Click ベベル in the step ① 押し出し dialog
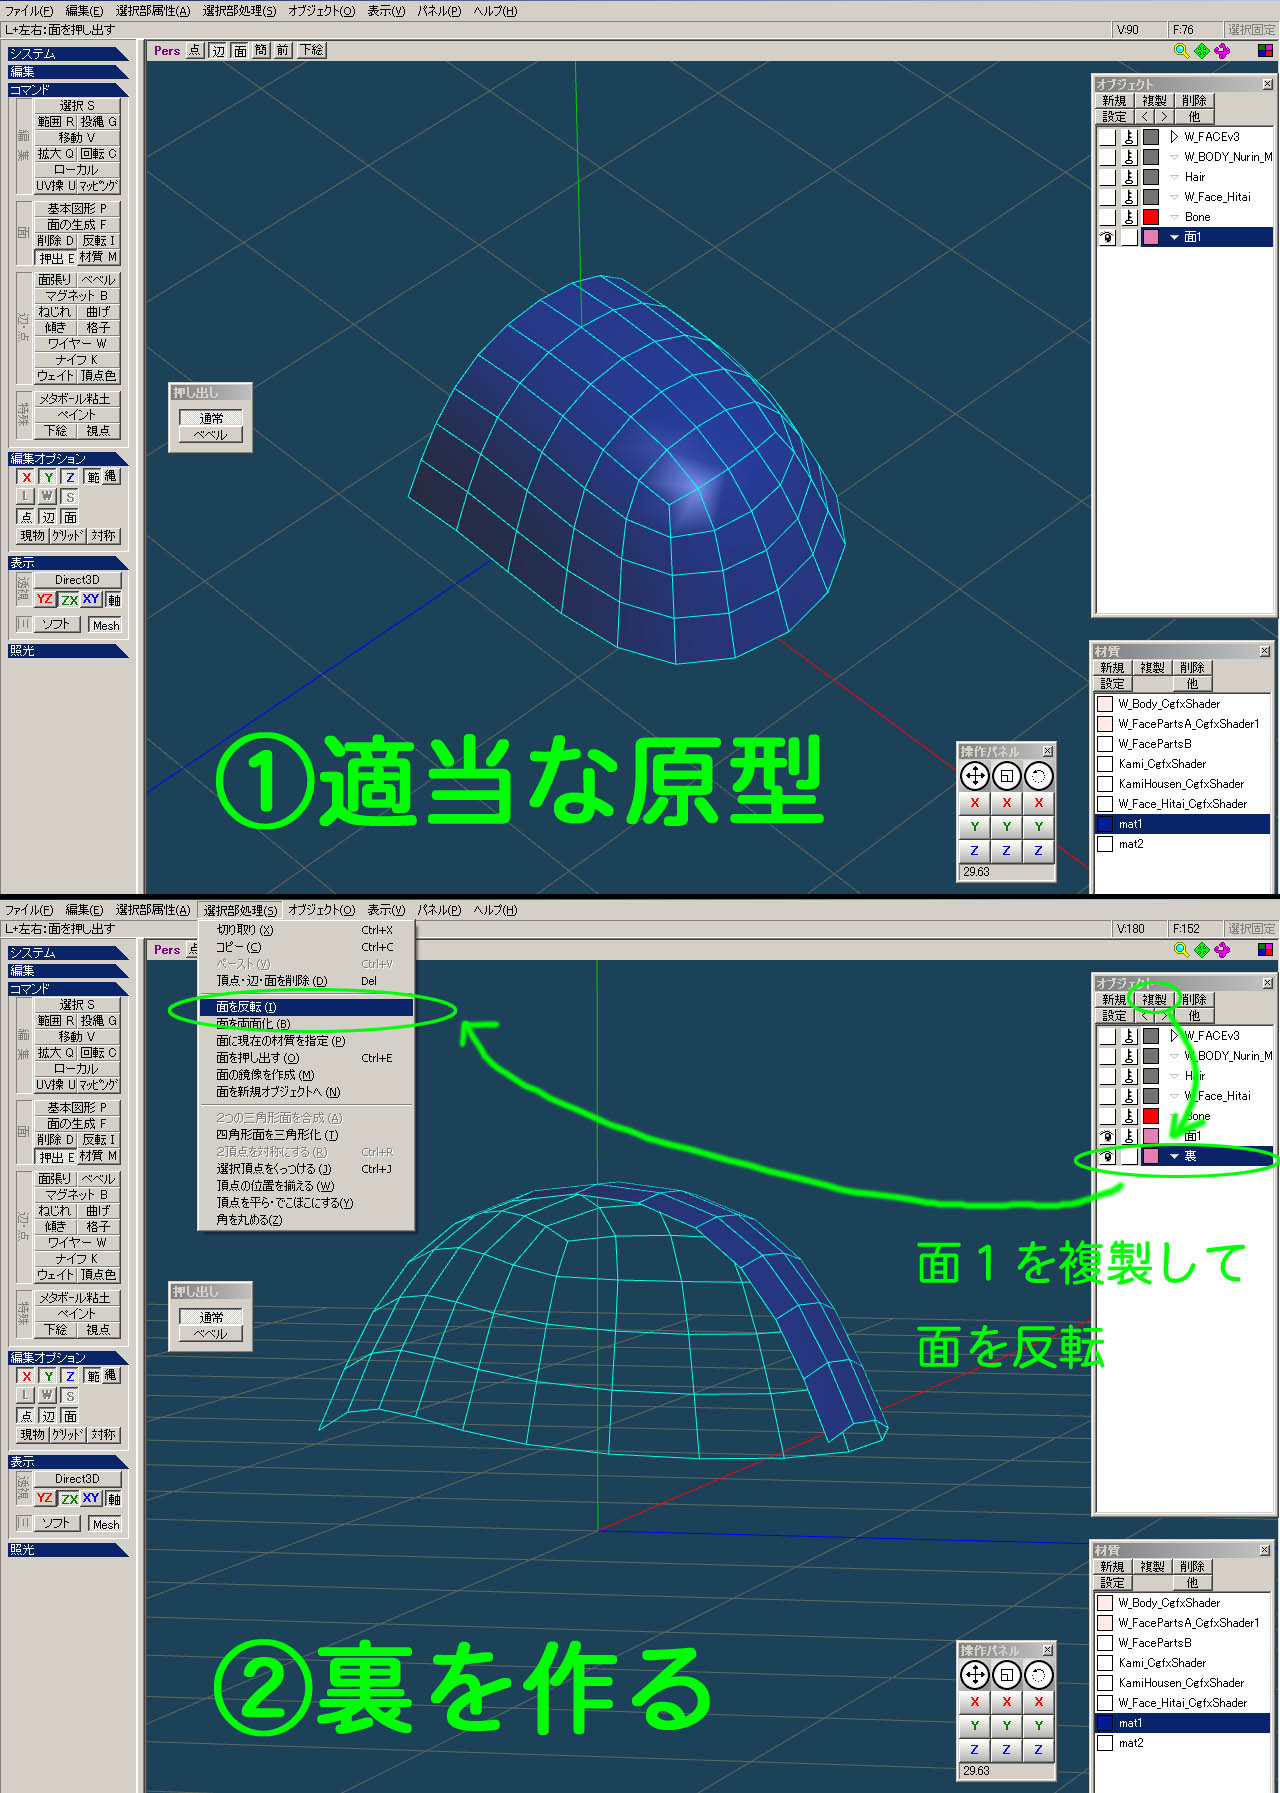The width and height of the screenshot is (1280, 1793). (x=211, y=435)
